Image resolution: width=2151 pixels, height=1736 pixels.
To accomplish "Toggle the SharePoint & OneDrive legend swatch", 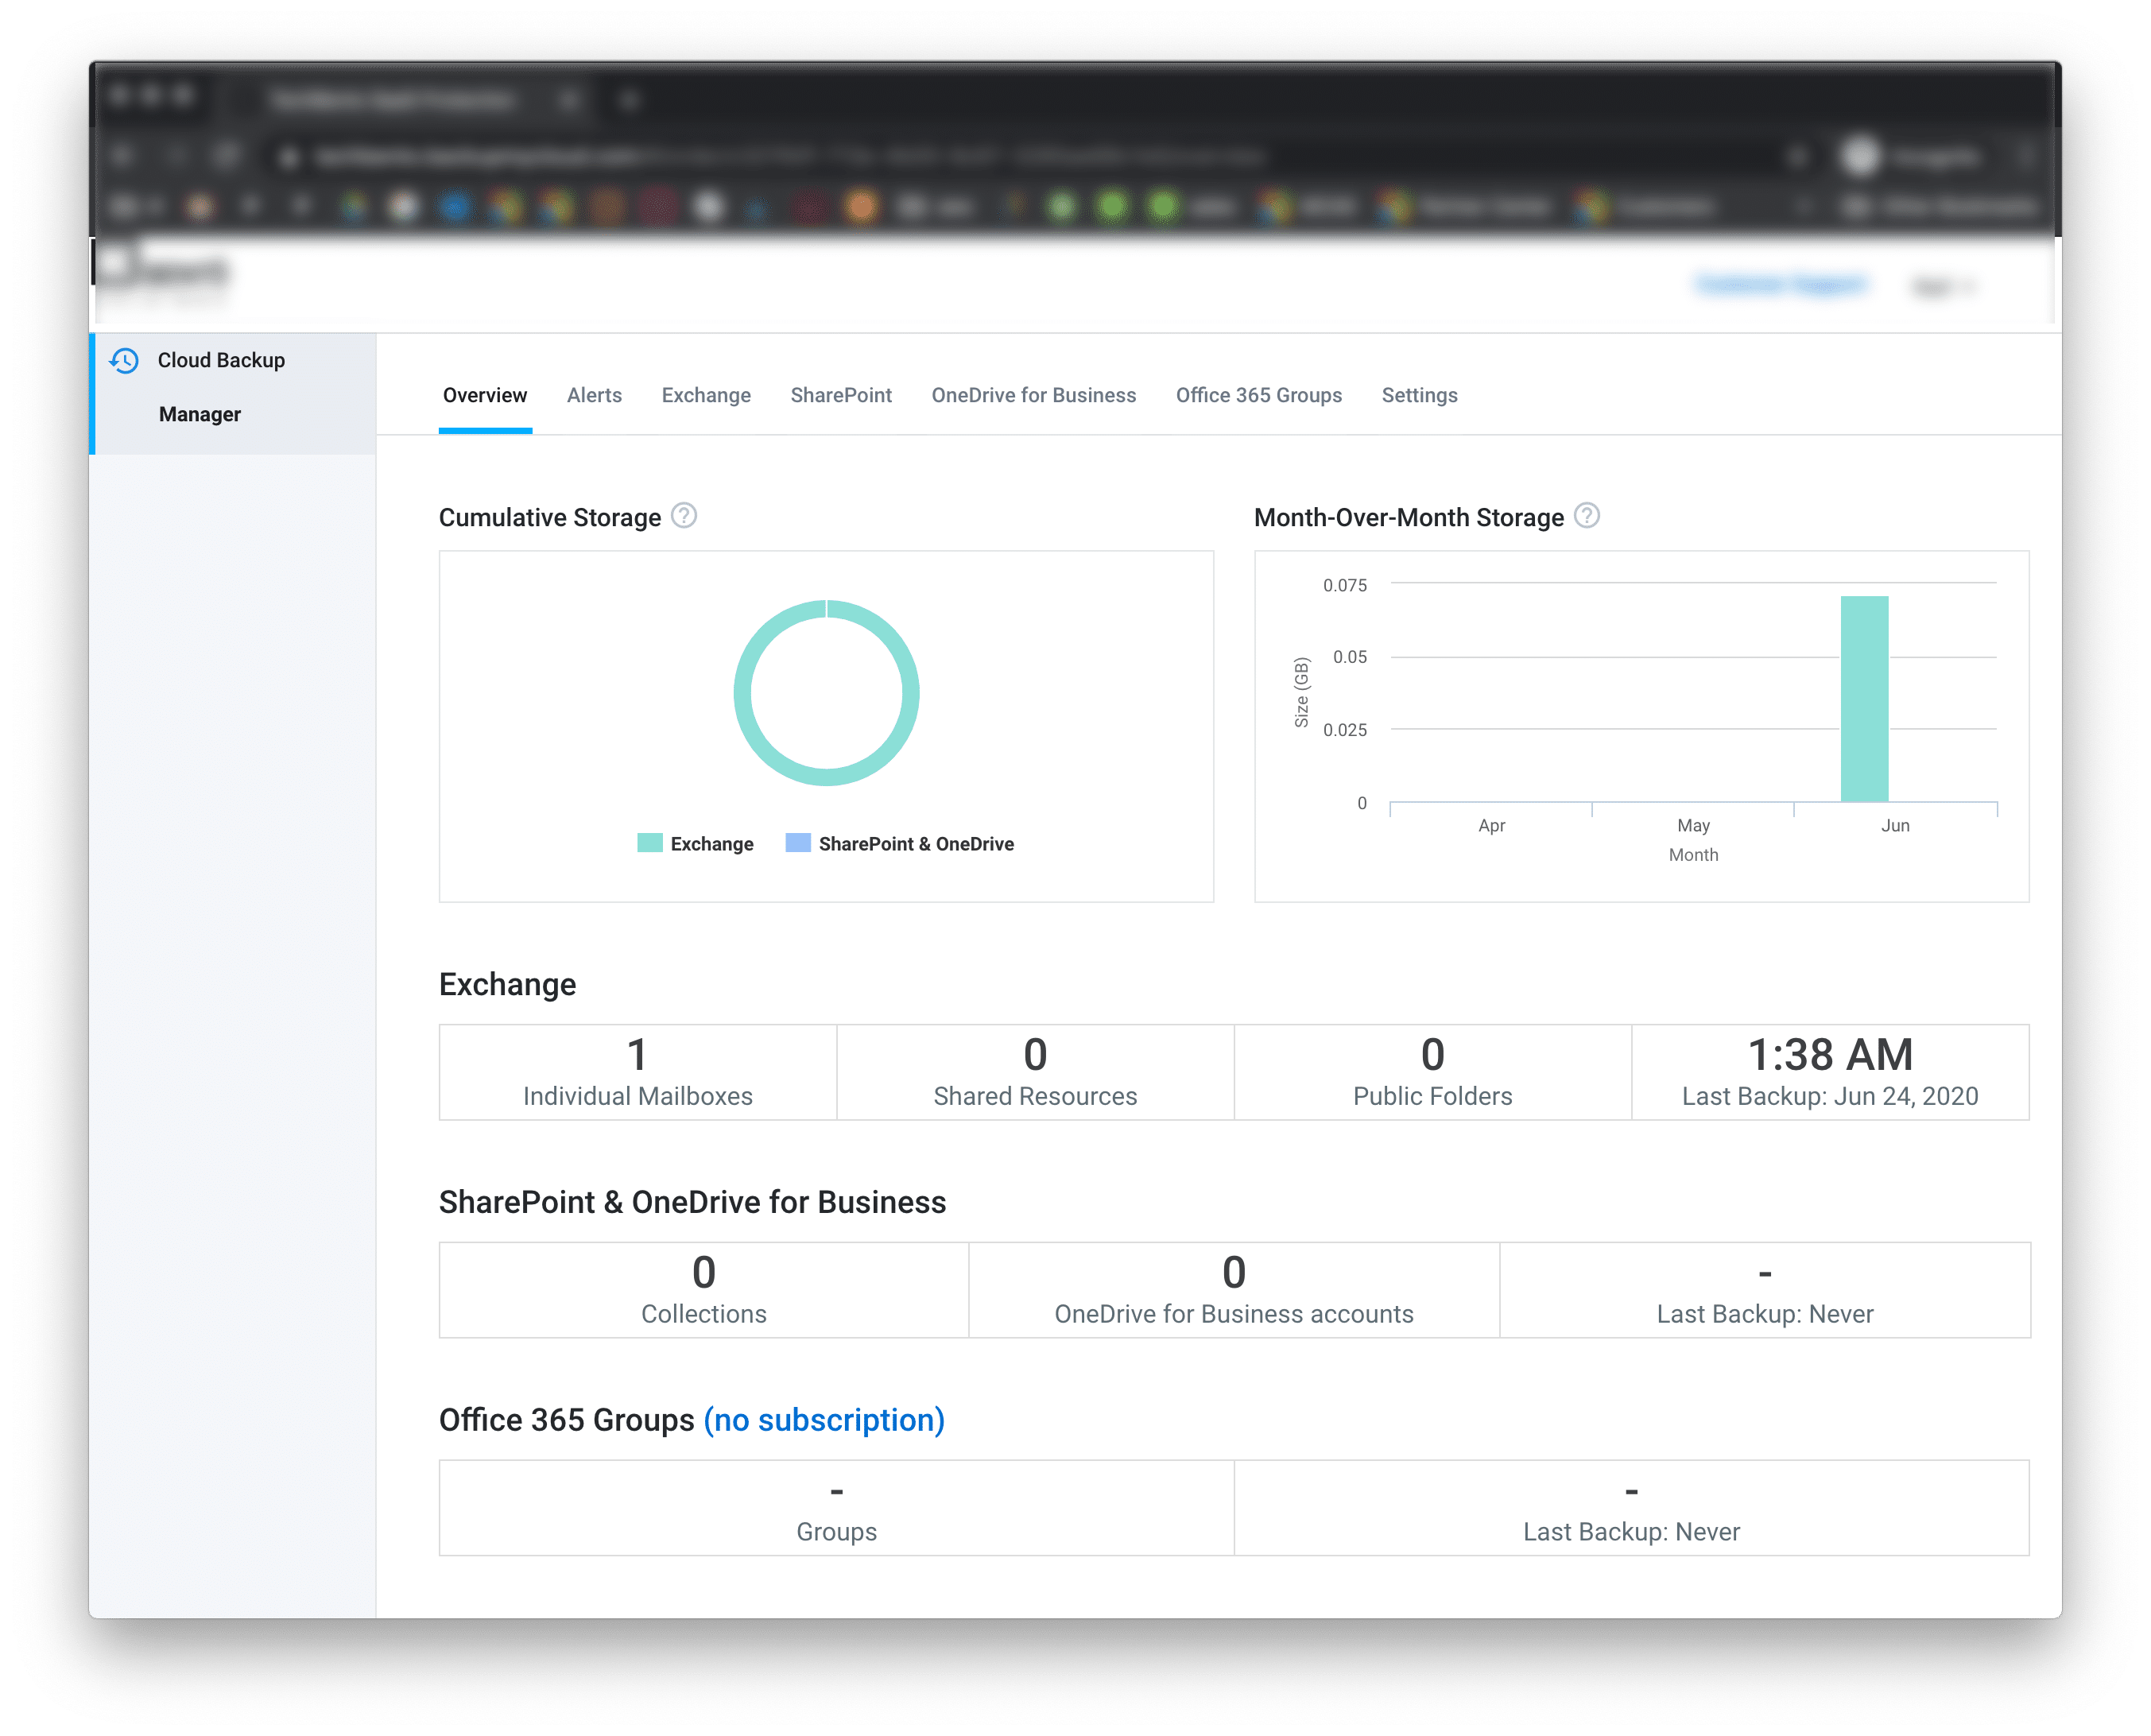I will click(798, 844).
